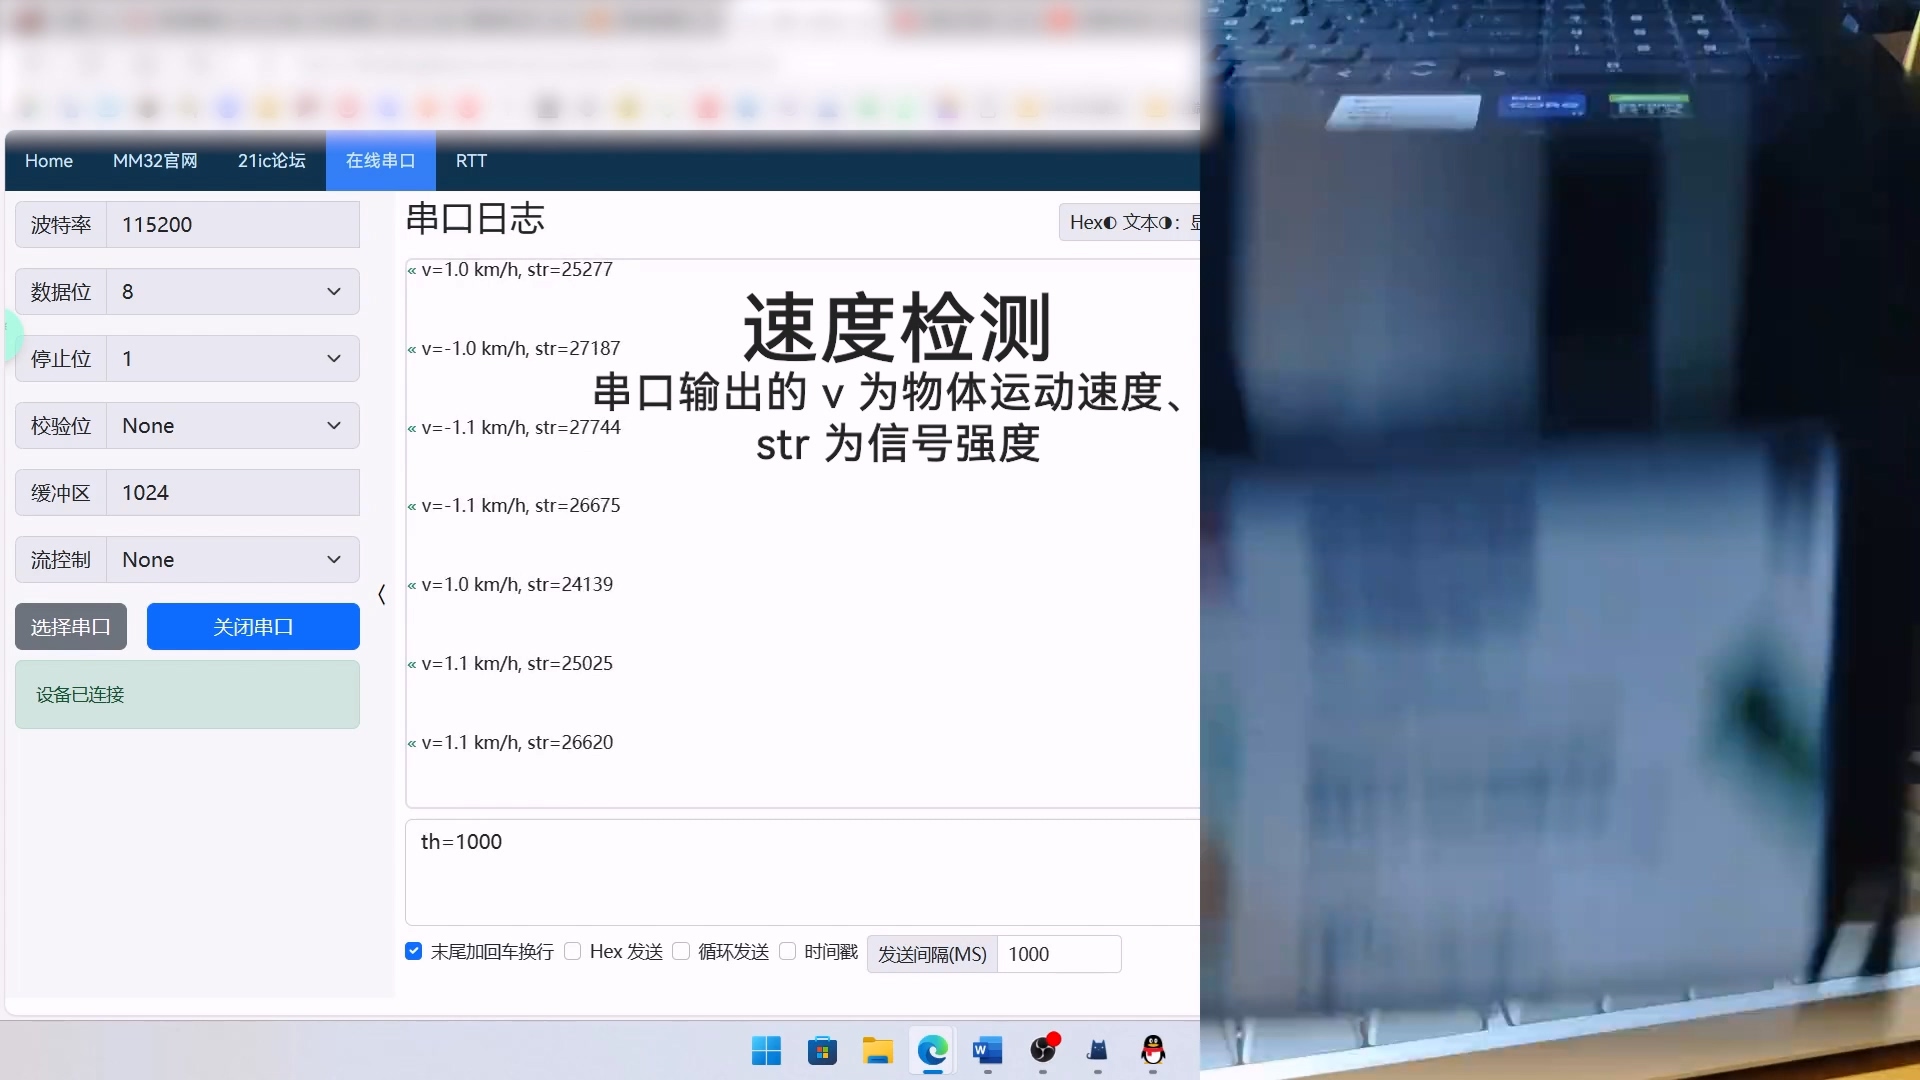Toggle 末尾加回车换行 checkbox

(413, 951)
